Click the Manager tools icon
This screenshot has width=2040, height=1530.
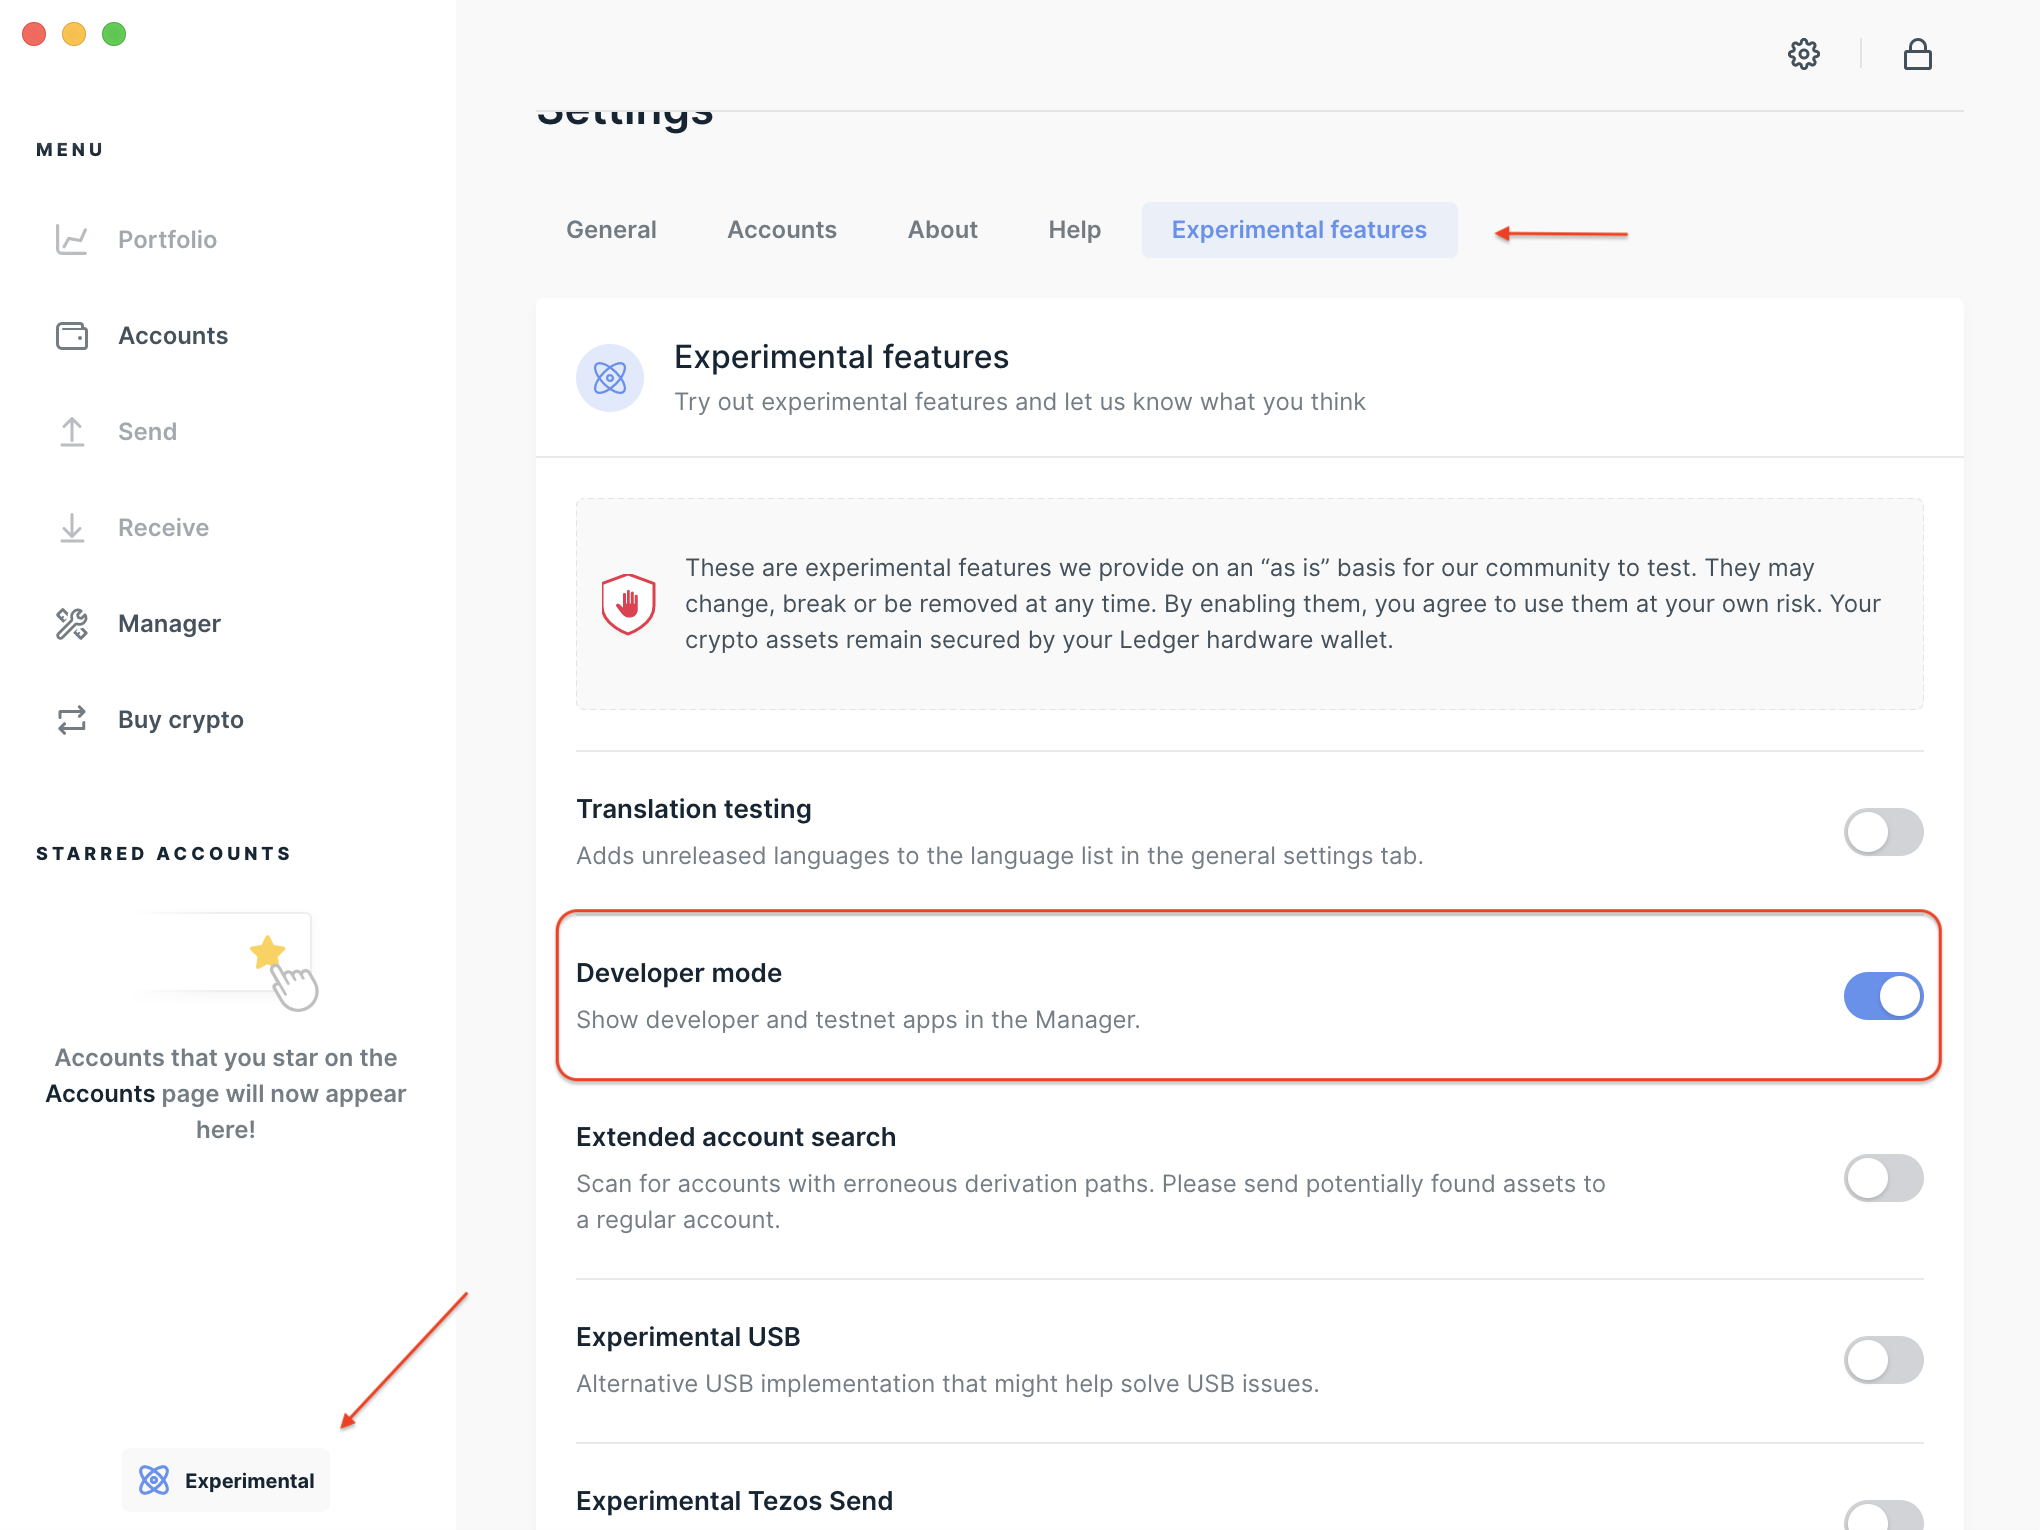pyautogui.click(x=72, y=624)
